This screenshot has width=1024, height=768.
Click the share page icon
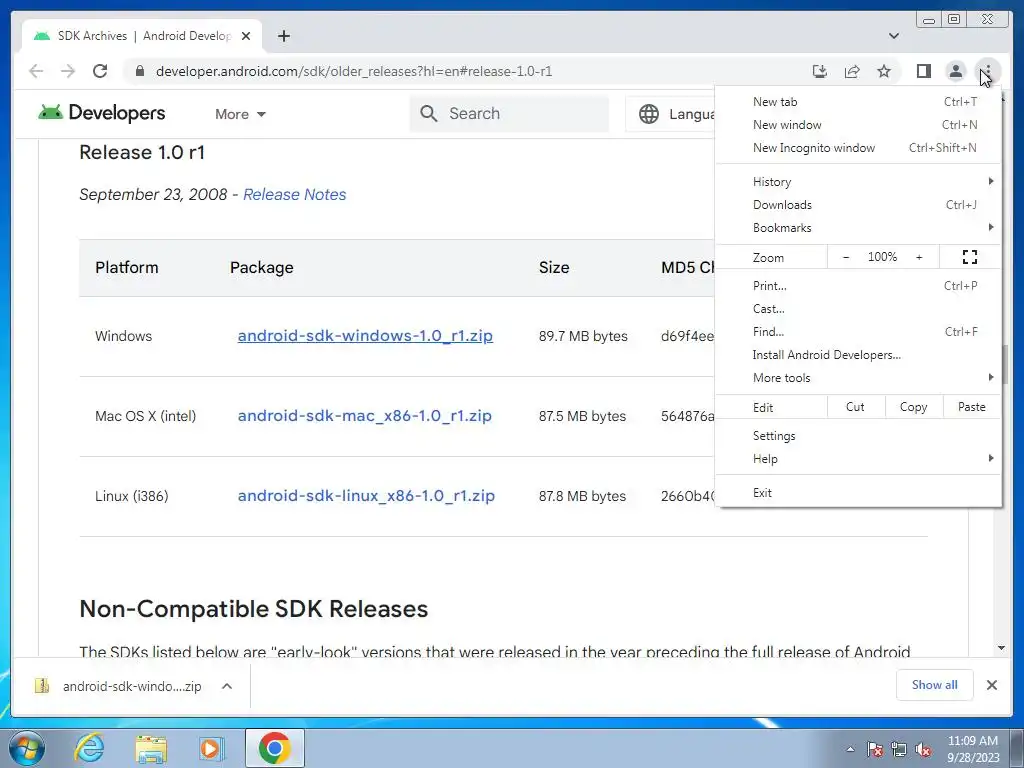coord(852,71)
